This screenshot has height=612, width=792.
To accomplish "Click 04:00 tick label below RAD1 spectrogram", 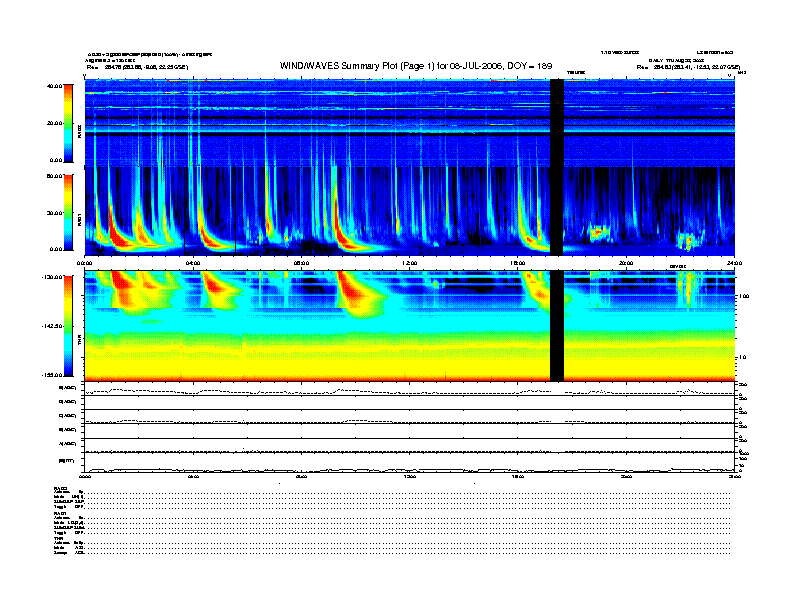I will pos(193,263).
